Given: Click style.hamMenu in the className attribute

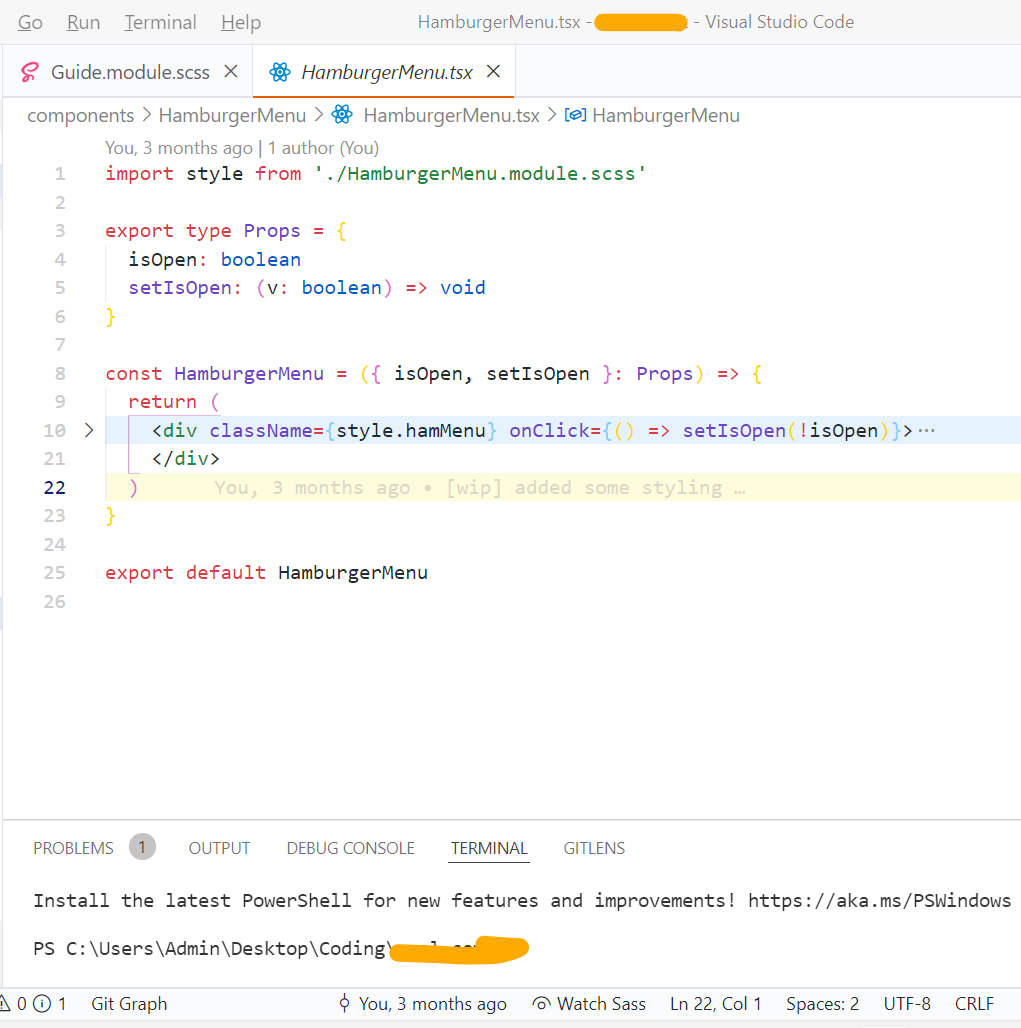Looking at the screenshot, I should point(410,431).
